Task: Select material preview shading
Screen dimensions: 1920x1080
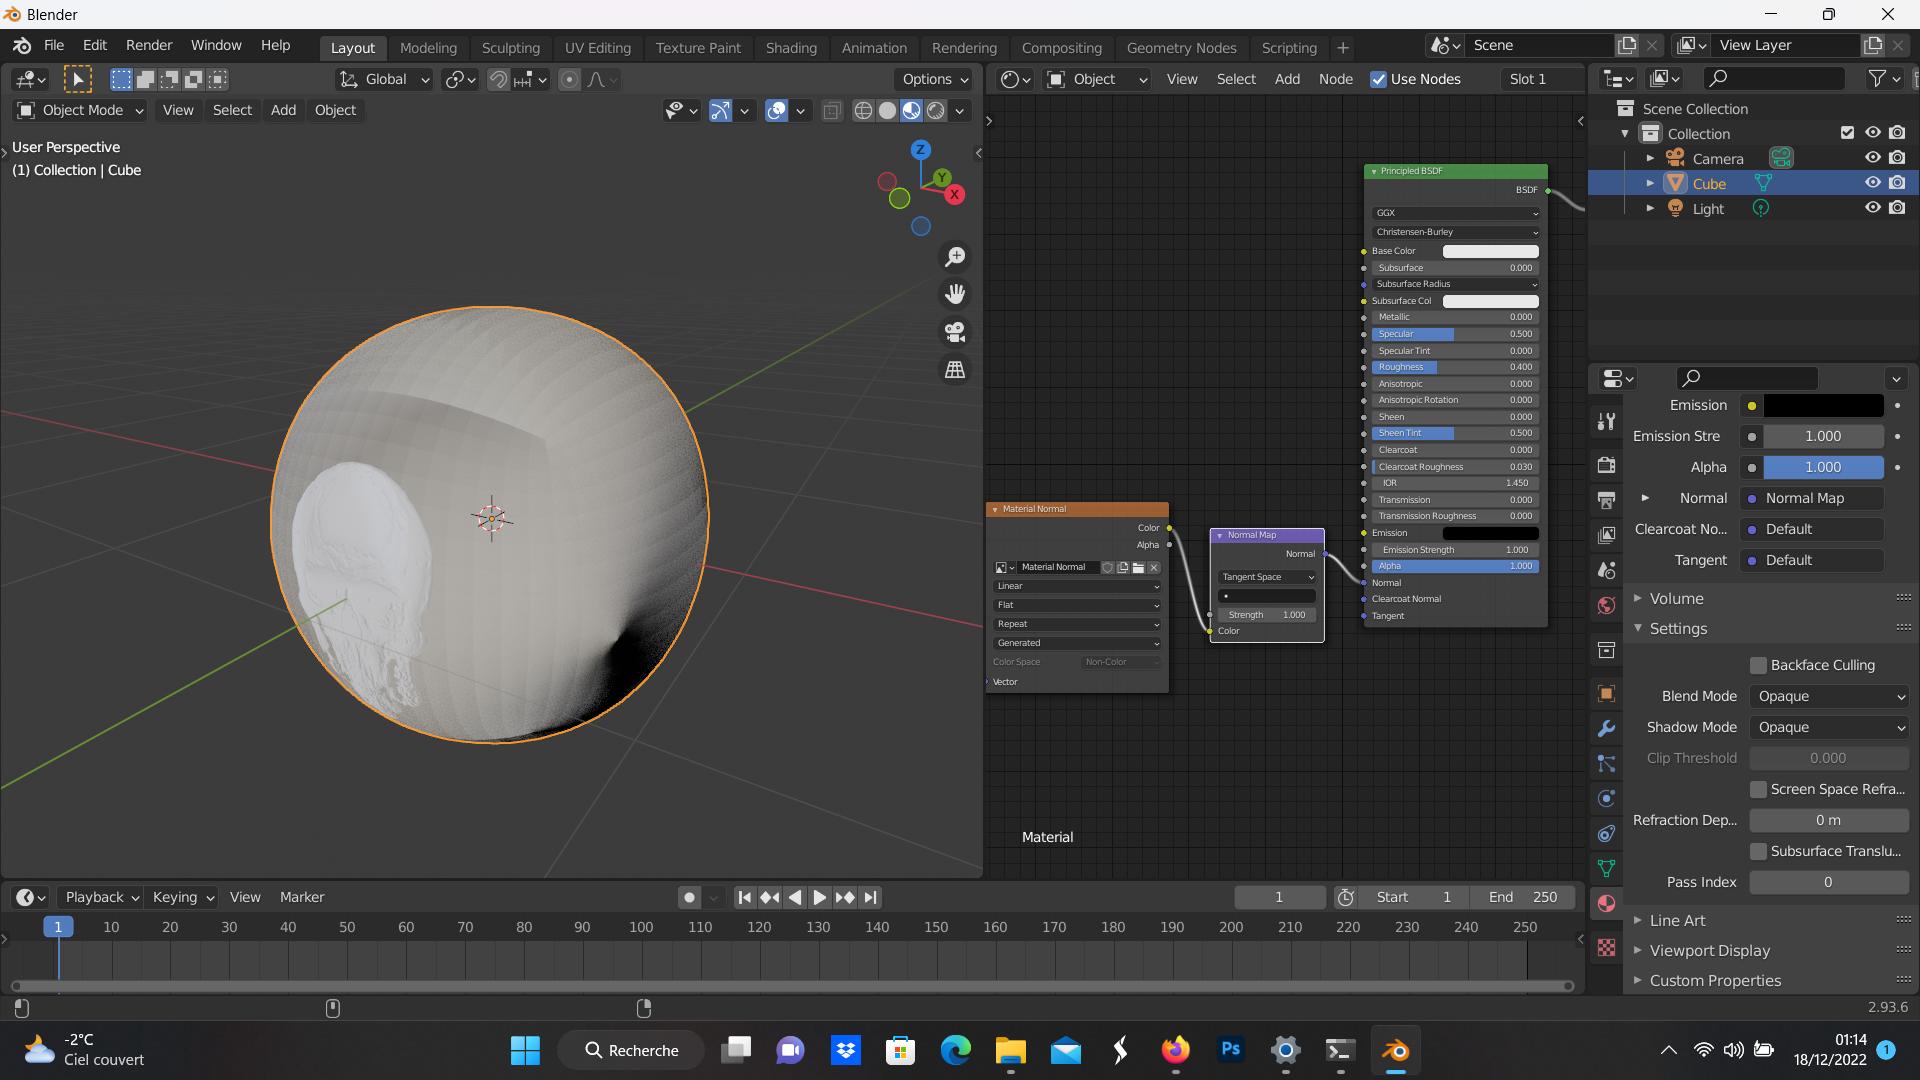Action: 911,111
